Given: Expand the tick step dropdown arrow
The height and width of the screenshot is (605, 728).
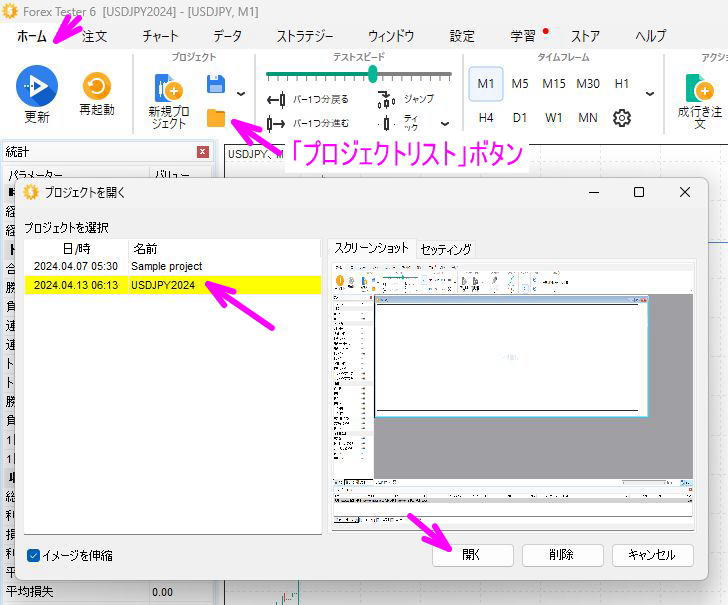Looking at the screenshot, I should coord(445,124).
